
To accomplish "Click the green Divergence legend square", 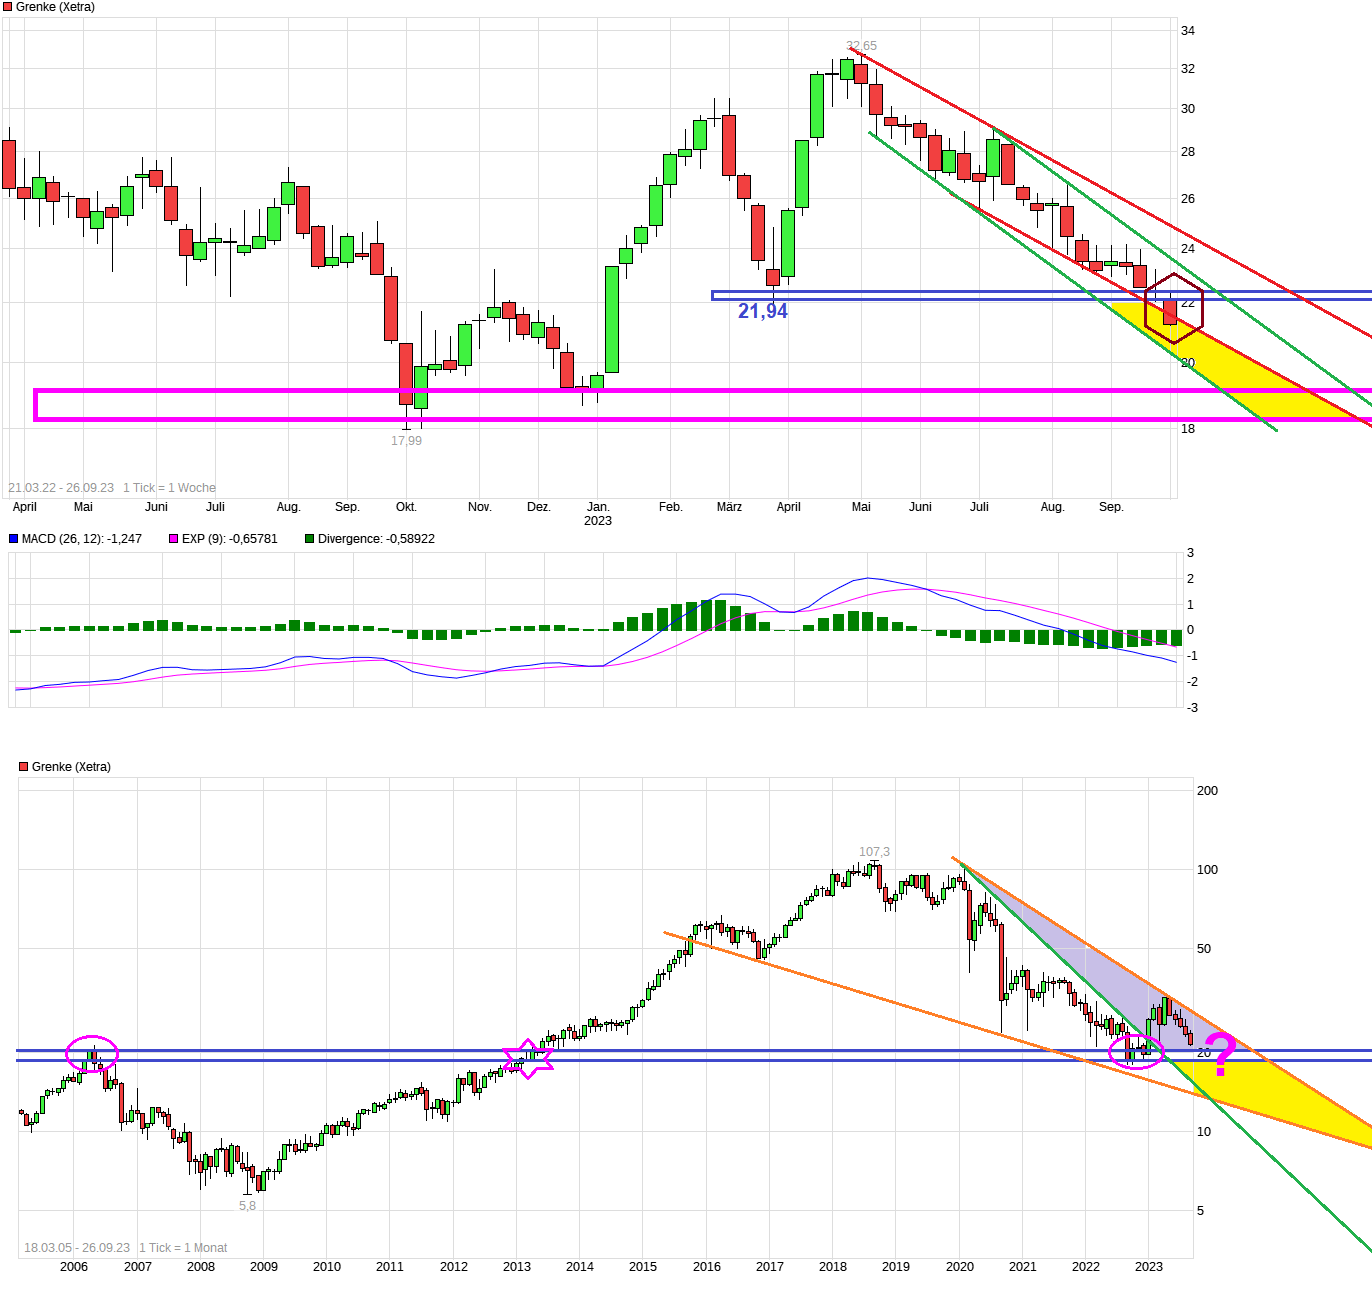I will click(x=309, y=539).
